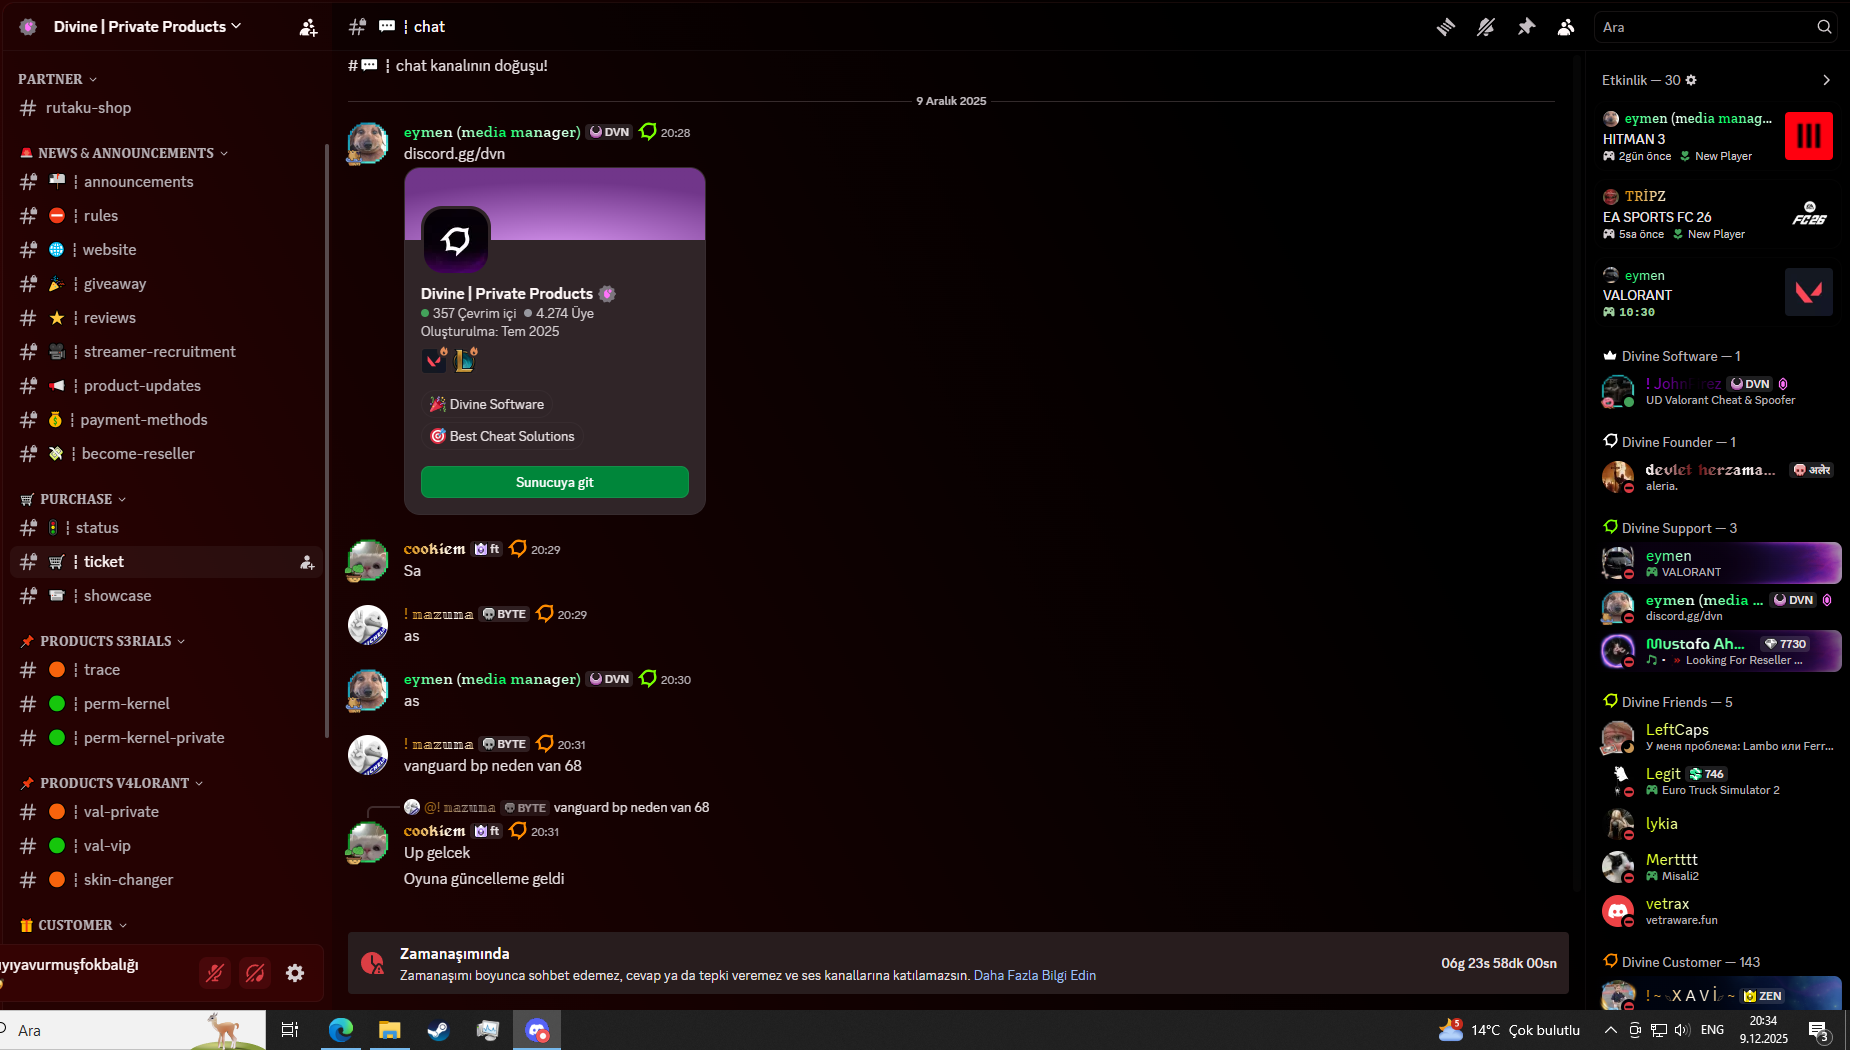Open the val-vip channel
The image size is (1850, 1050).
[166, 846]
